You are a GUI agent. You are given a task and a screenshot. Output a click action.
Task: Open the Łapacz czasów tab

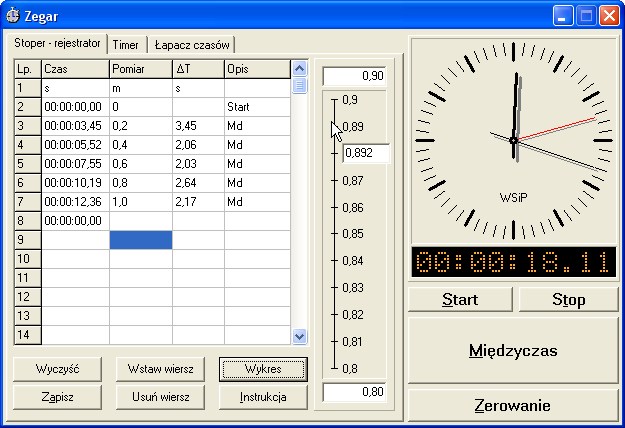(192, 45)
